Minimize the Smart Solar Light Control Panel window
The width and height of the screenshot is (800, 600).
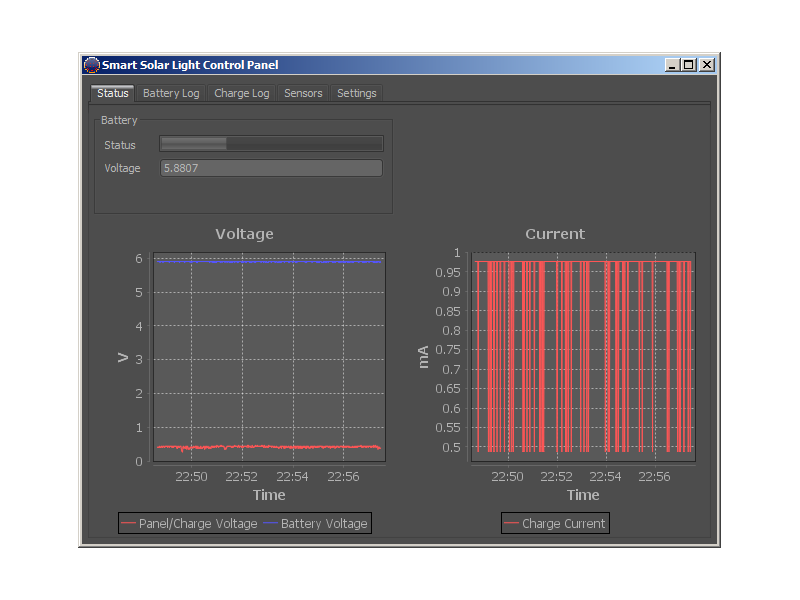pos(672,65)
